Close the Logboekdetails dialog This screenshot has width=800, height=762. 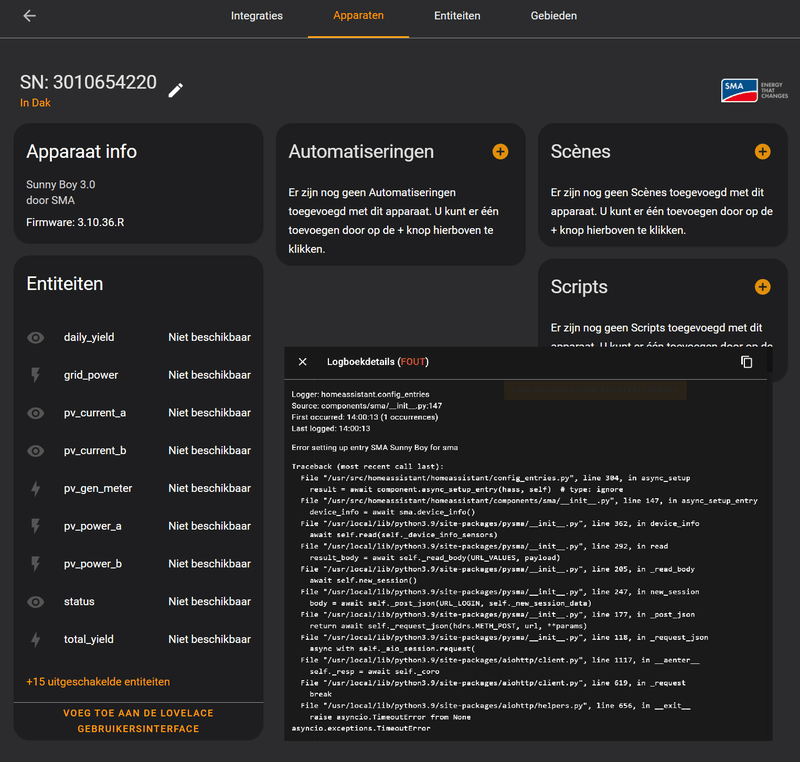(303, 362)
